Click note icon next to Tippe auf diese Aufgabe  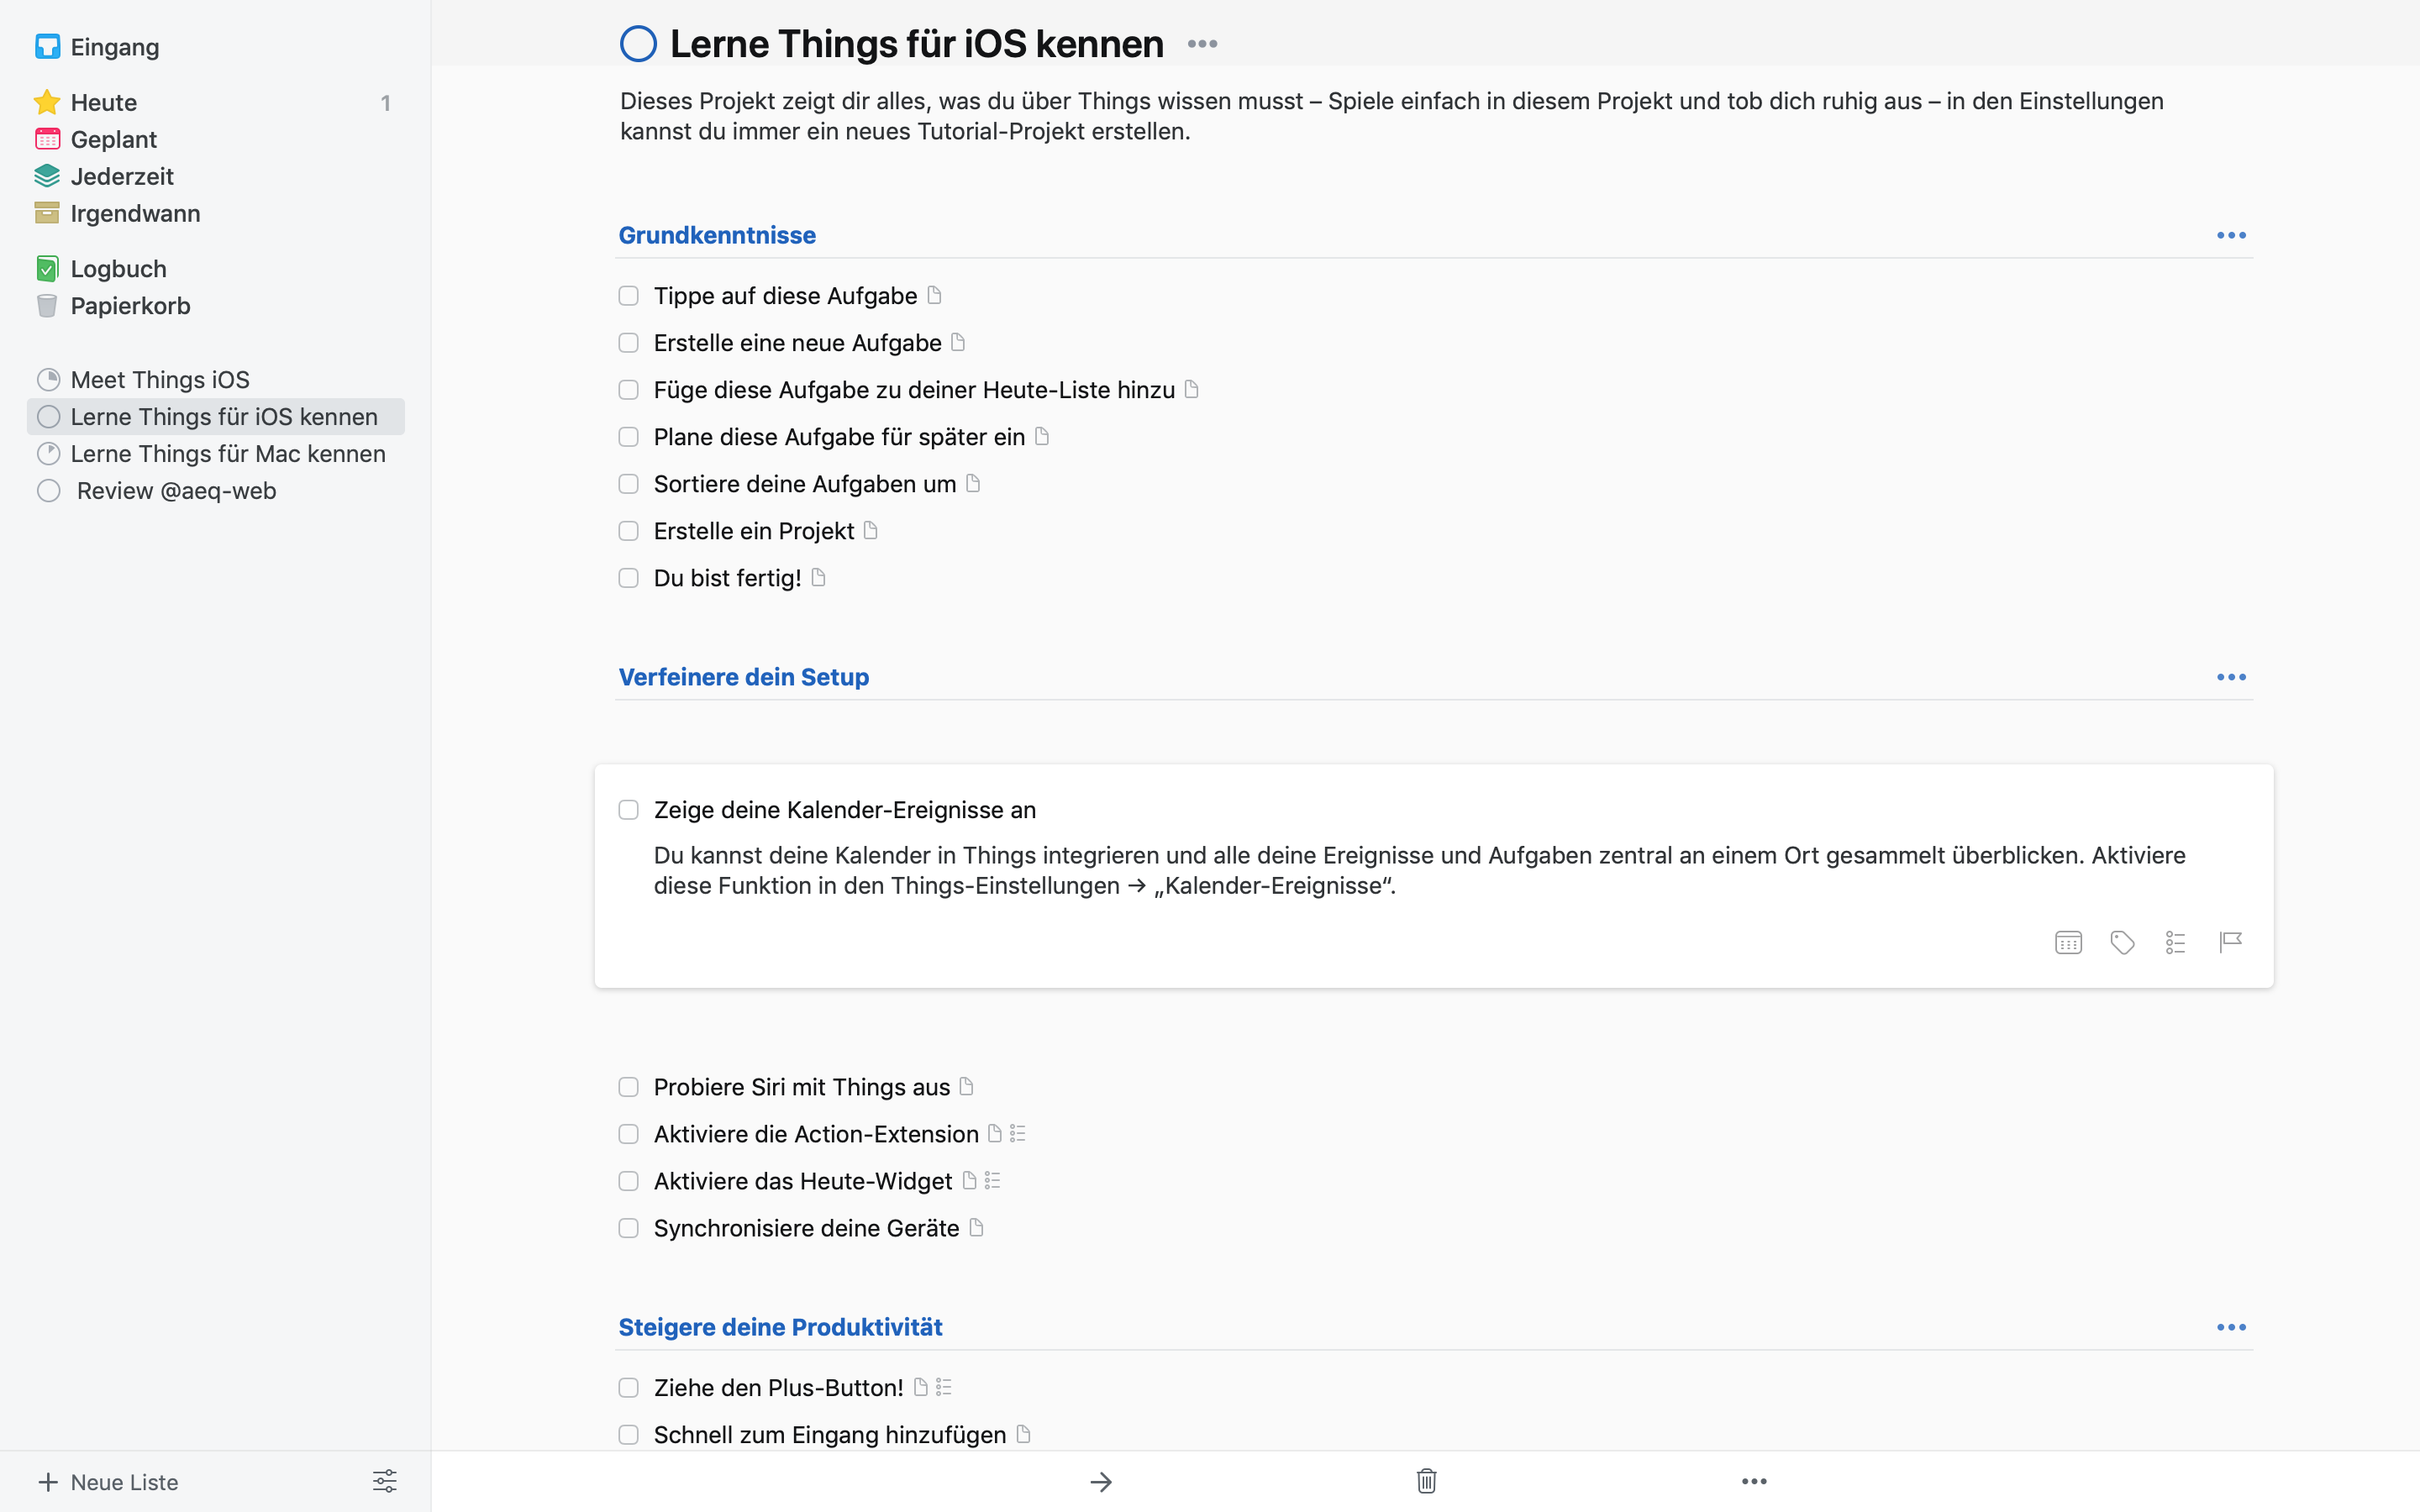click(934, 295)
